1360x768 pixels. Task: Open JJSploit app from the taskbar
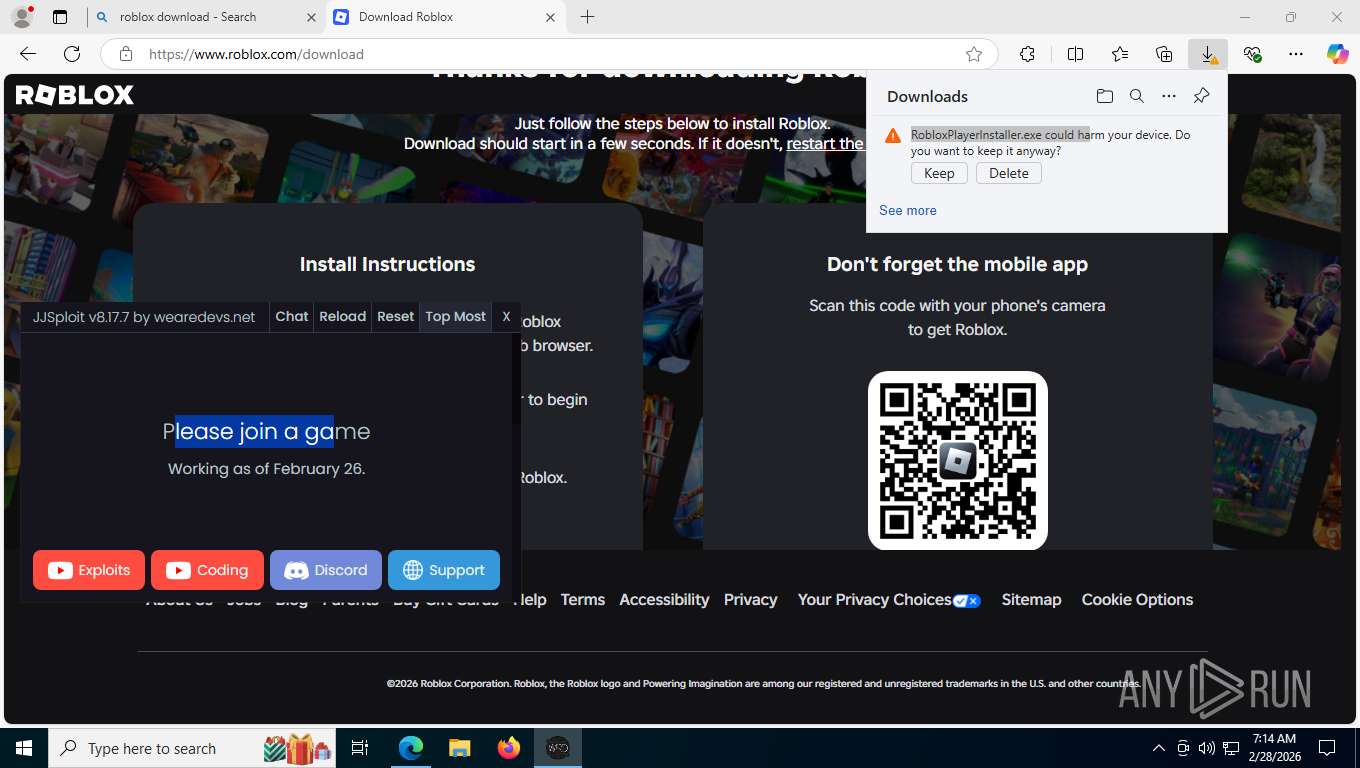557,748
